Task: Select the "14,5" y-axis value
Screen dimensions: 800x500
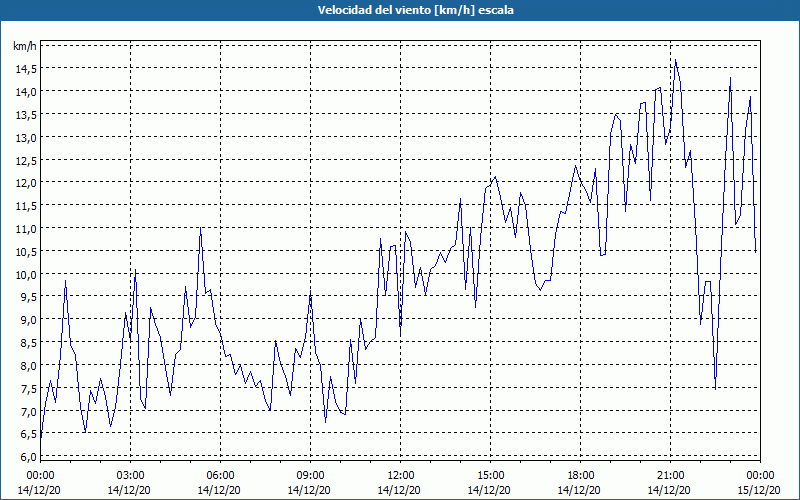Action: [26, 69]
